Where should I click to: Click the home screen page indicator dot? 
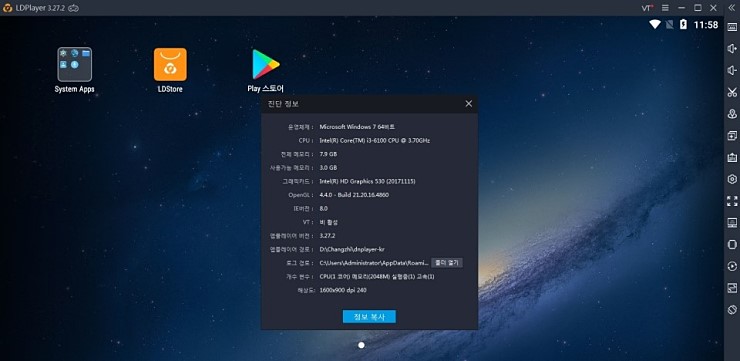(x=362, y=345)
